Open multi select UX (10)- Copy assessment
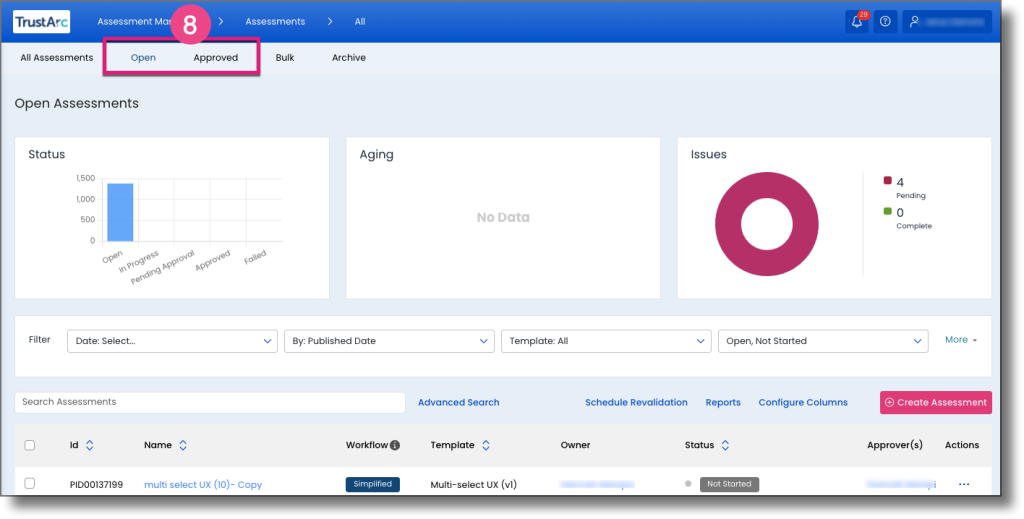 coord(203,484)
